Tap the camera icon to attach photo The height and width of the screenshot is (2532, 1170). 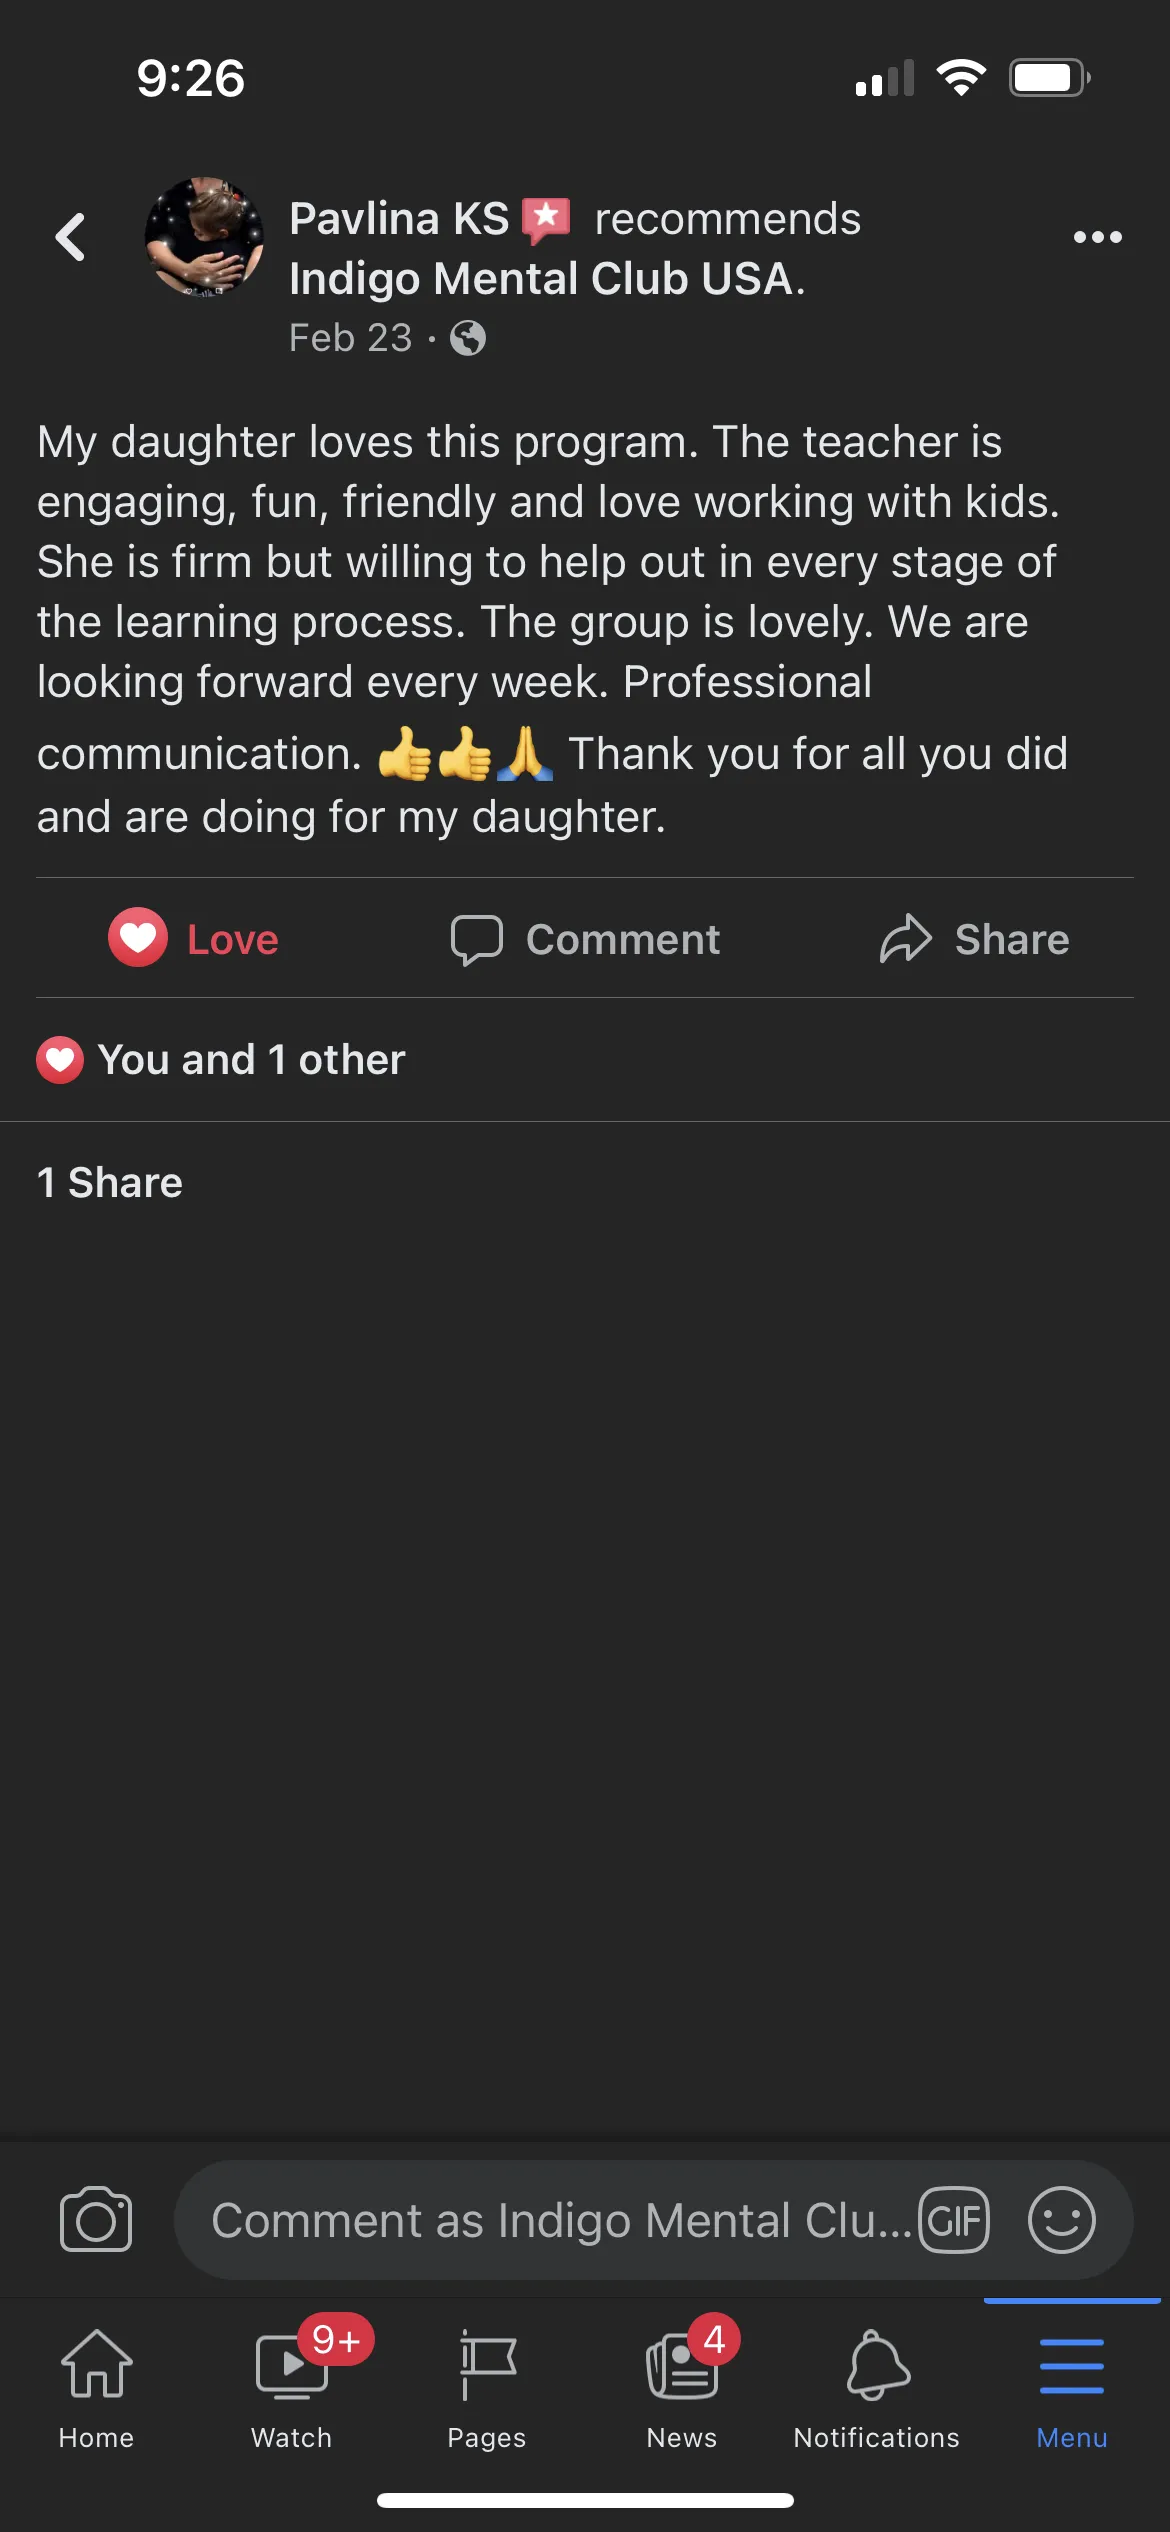96,2220
